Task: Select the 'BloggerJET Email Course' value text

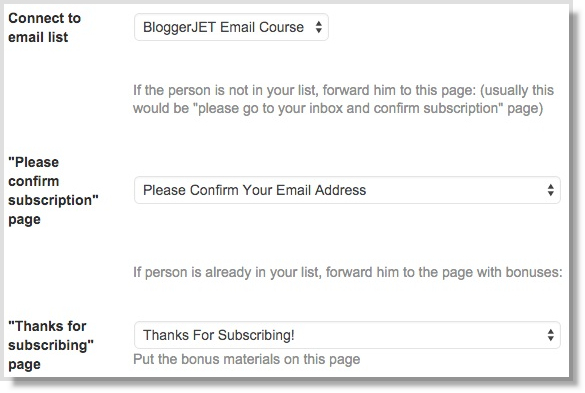Action: click(223, 27)
